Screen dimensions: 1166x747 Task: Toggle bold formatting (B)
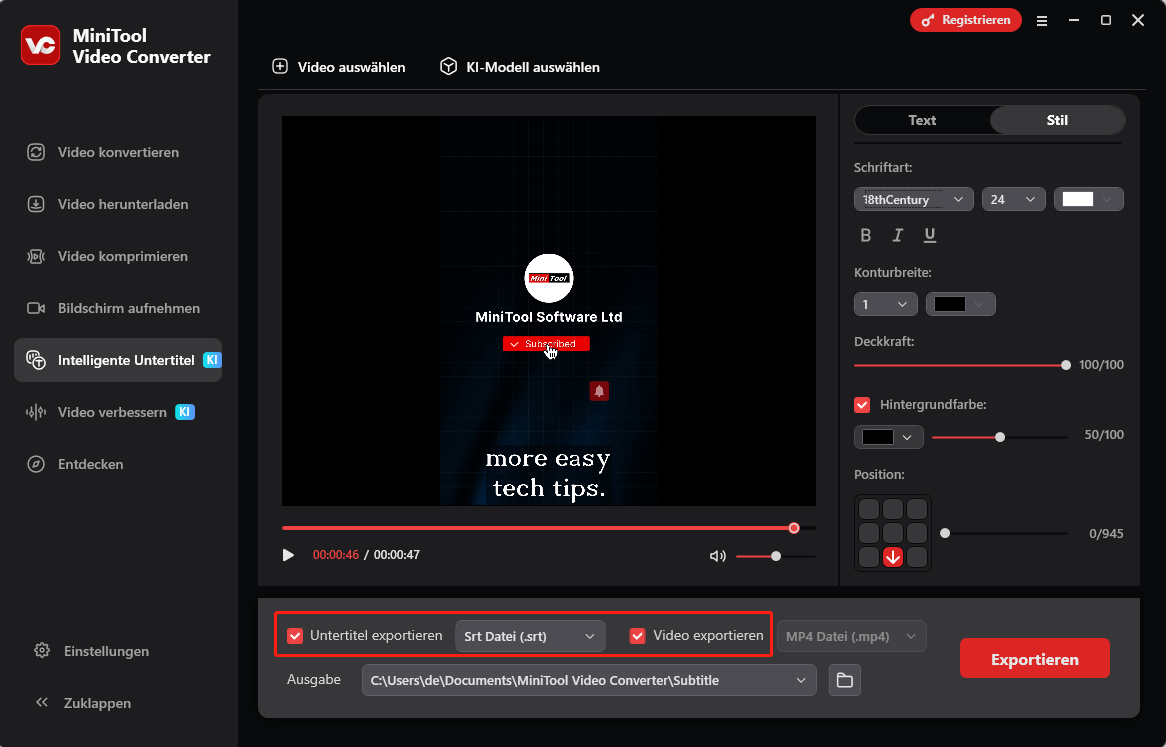[x=866, y=236]
